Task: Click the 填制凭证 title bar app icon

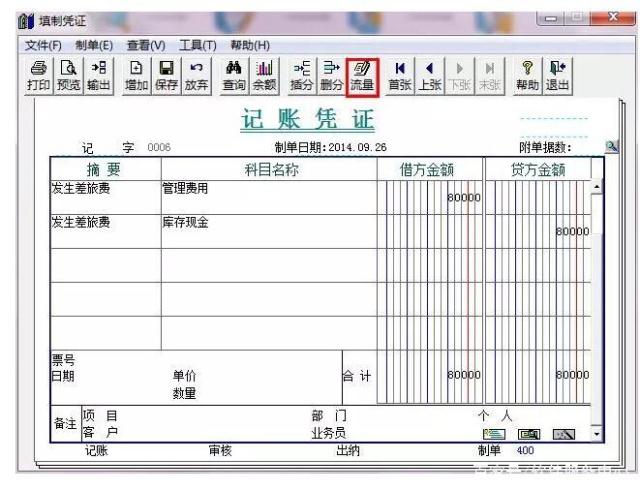Action: click(x=26, y=21)
